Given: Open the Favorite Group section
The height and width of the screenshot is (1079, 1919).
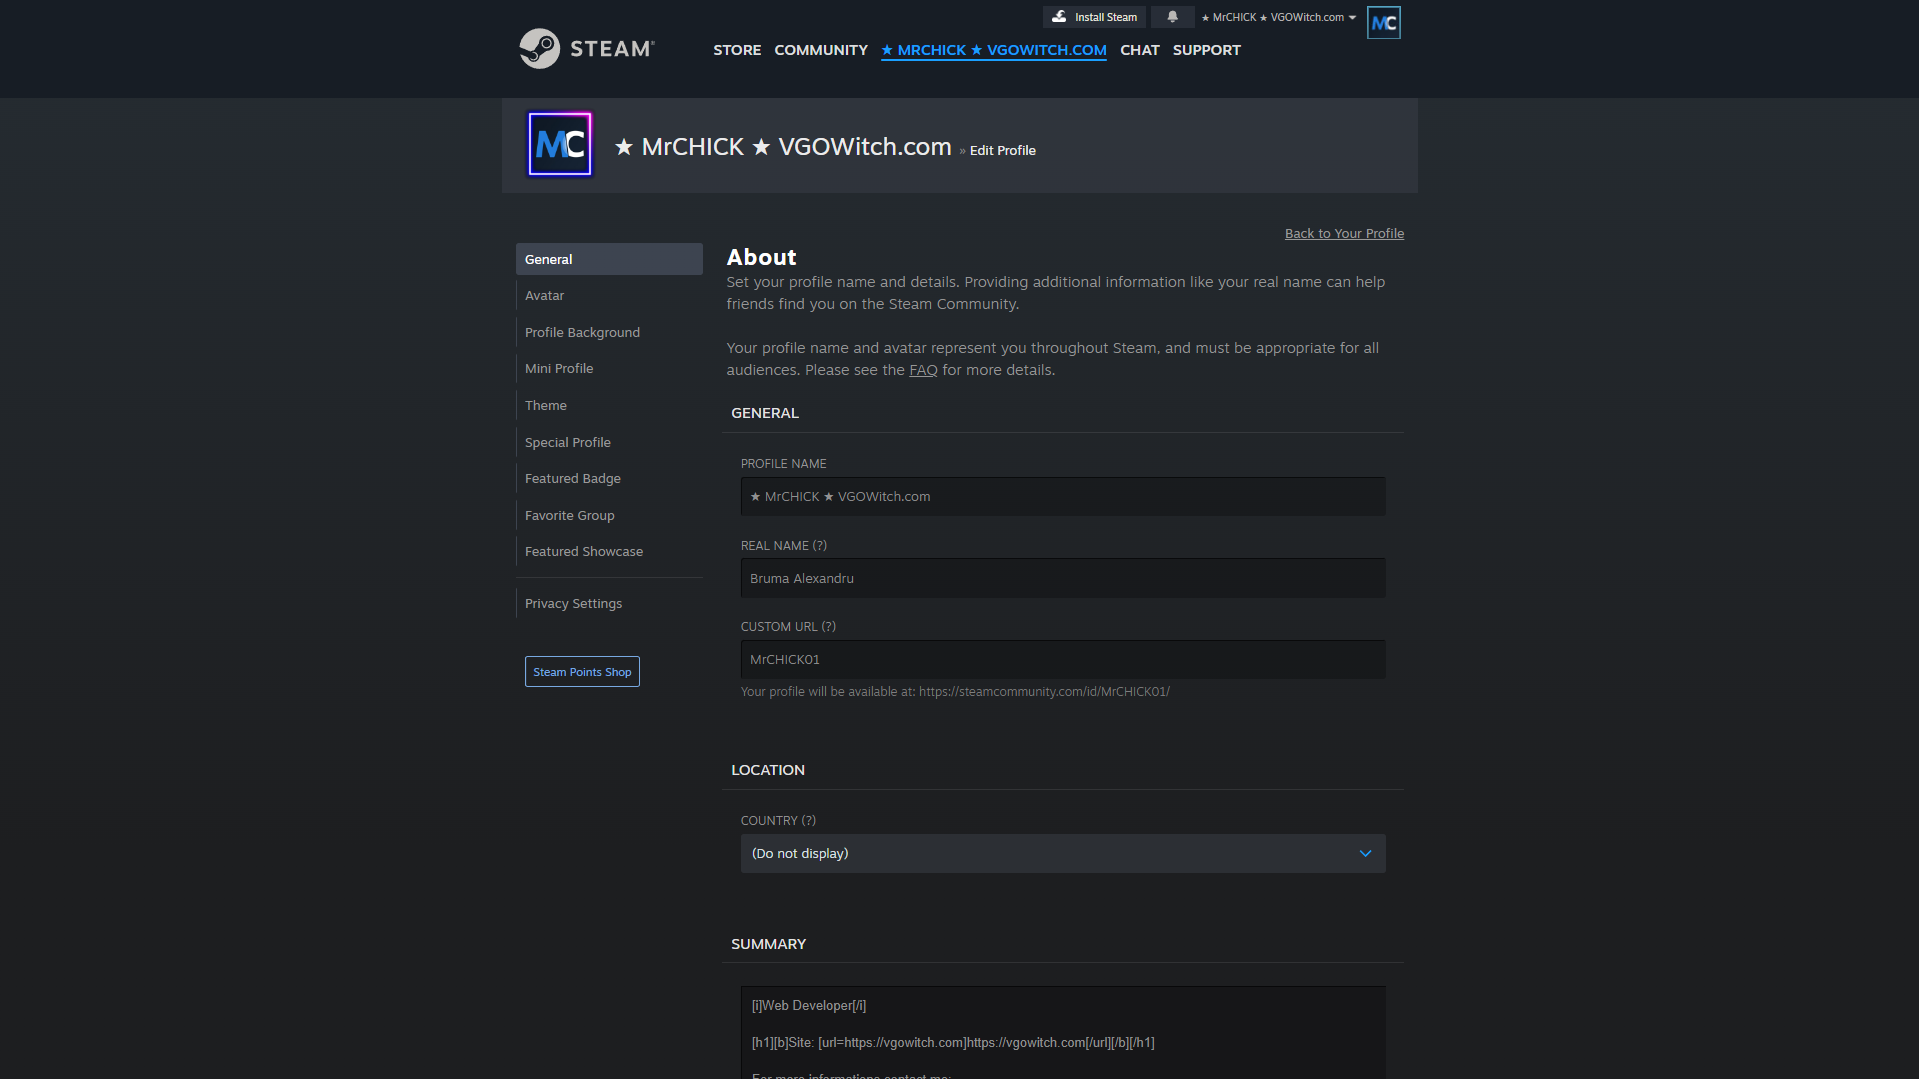Looking at the screenshot, I should click(x=609, y=515).
